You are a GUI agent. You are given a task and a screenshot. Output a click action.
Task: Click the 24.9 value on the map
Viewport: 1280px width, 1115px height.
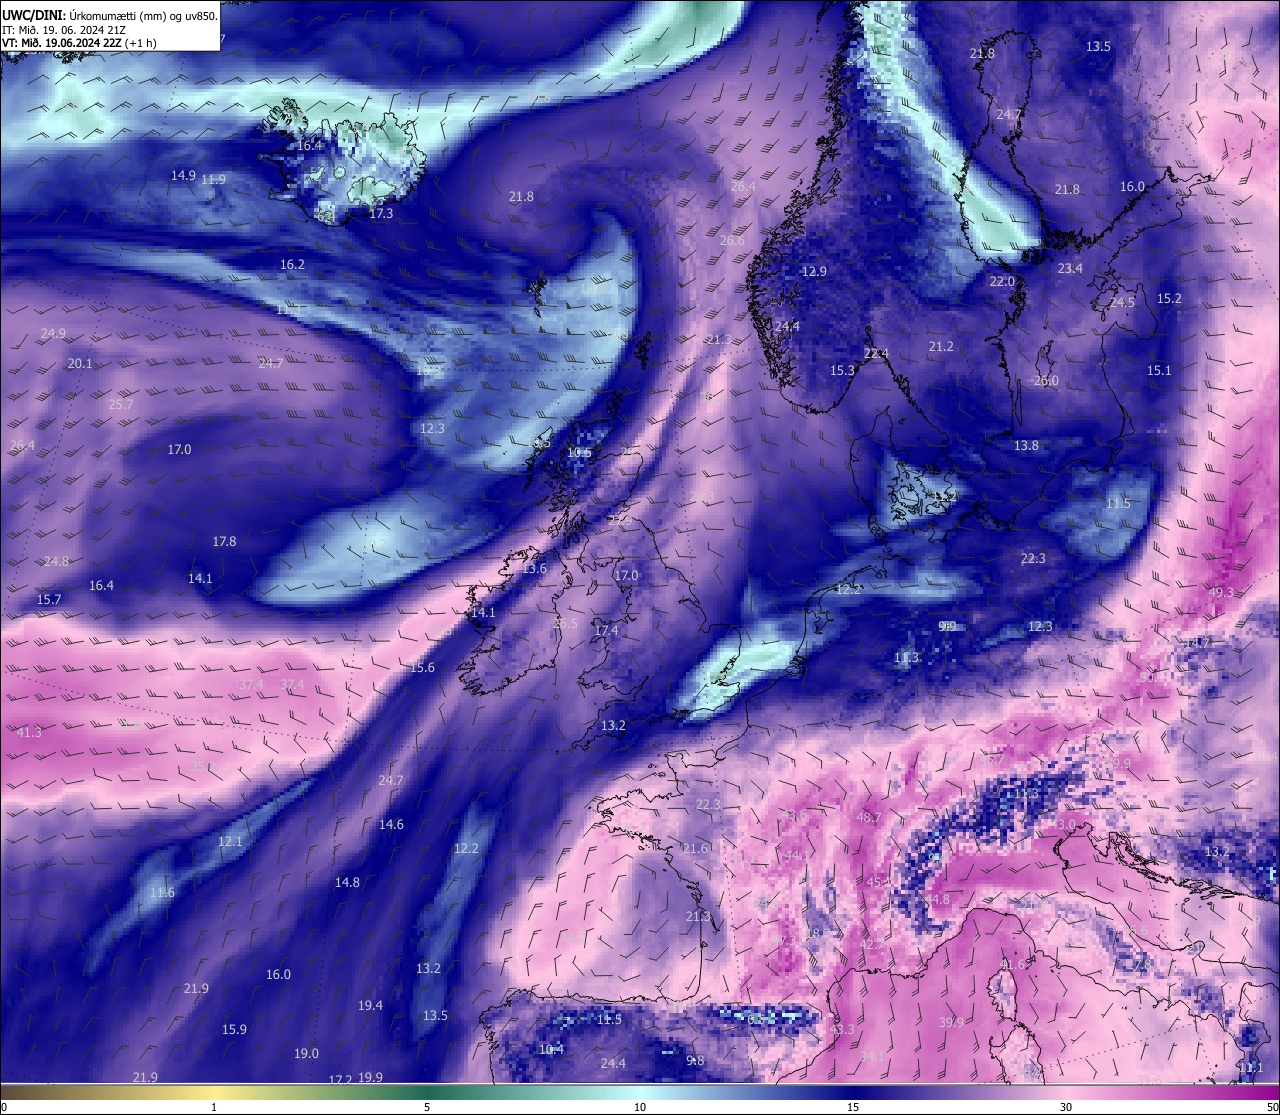[x=53, y=333]
